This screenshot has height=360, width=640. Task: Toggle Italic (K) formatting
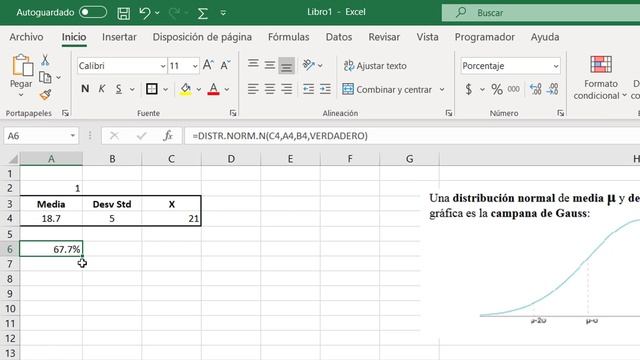[102, 89]
